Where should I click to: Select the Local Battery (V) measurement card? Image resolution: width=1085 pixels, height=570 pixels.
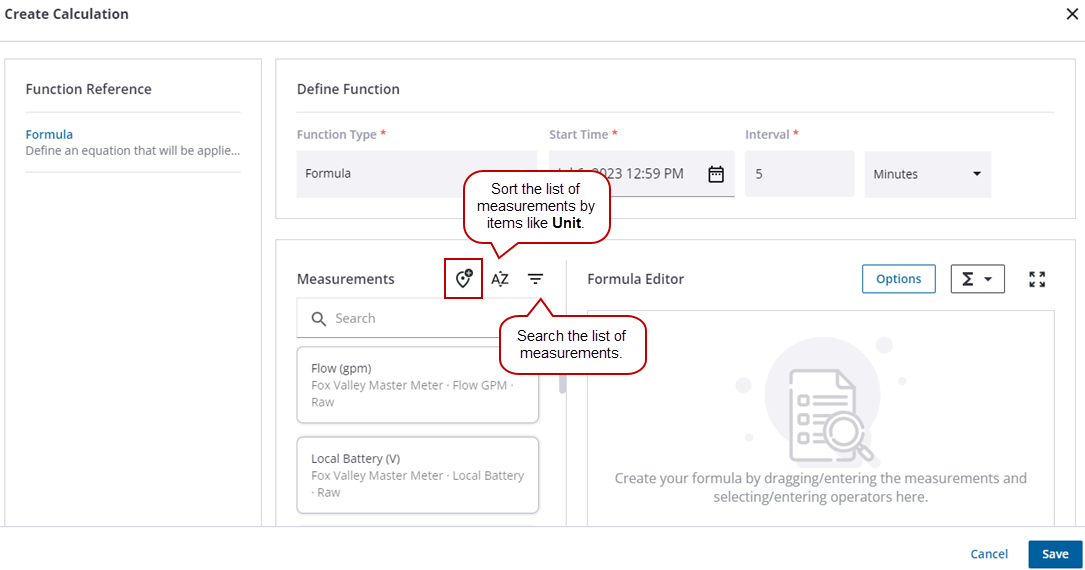417,475
